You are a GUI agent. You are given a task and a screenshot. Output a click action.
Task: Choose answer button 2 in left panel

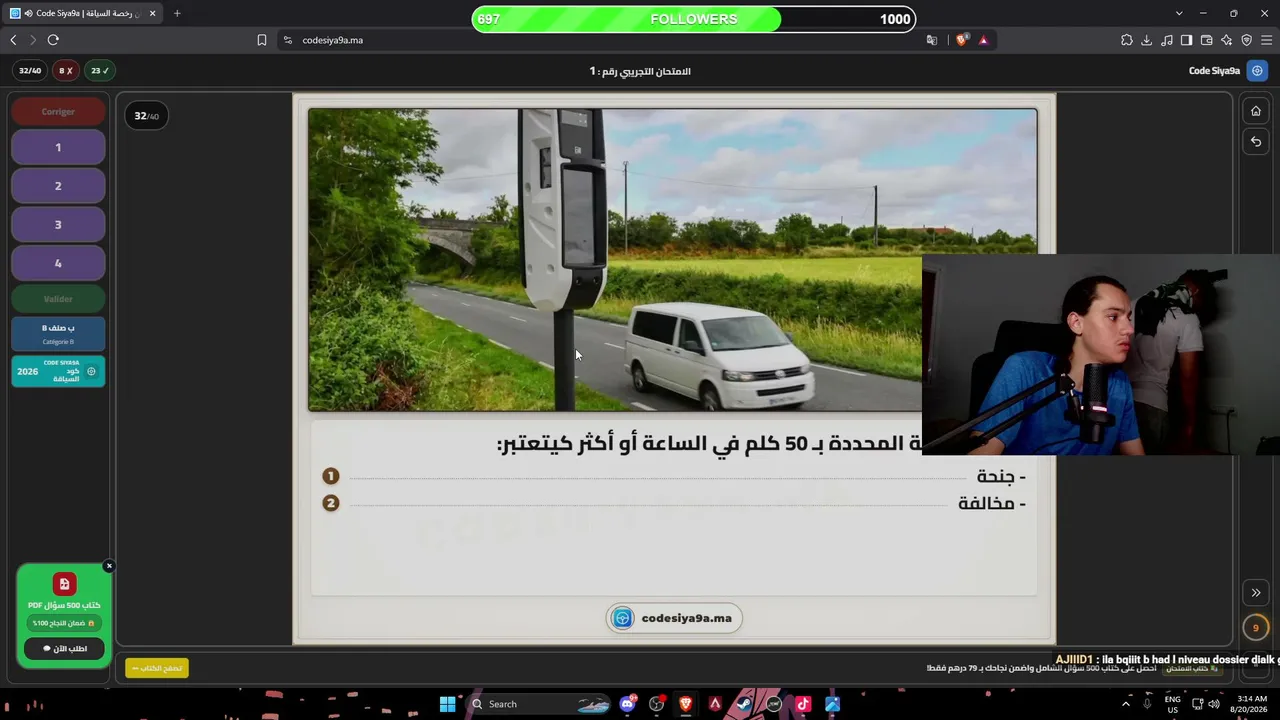(58, 186)
